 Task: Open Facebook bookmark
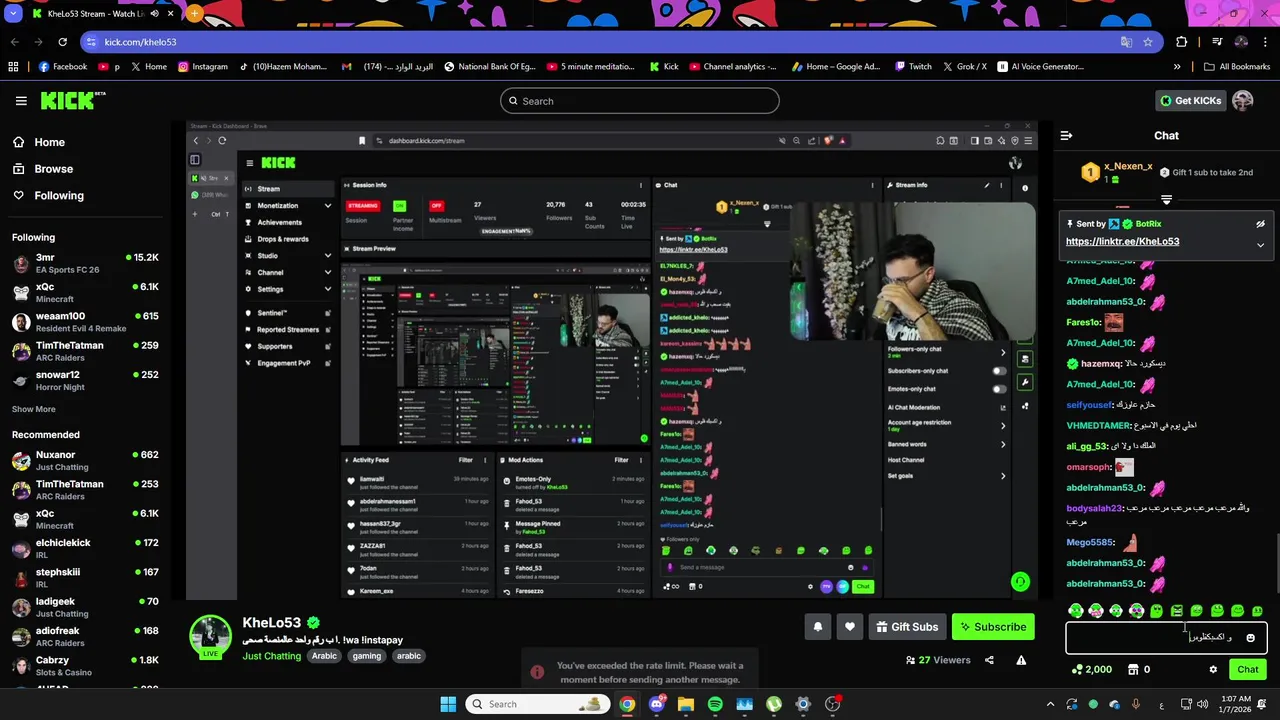click(62, 67)
